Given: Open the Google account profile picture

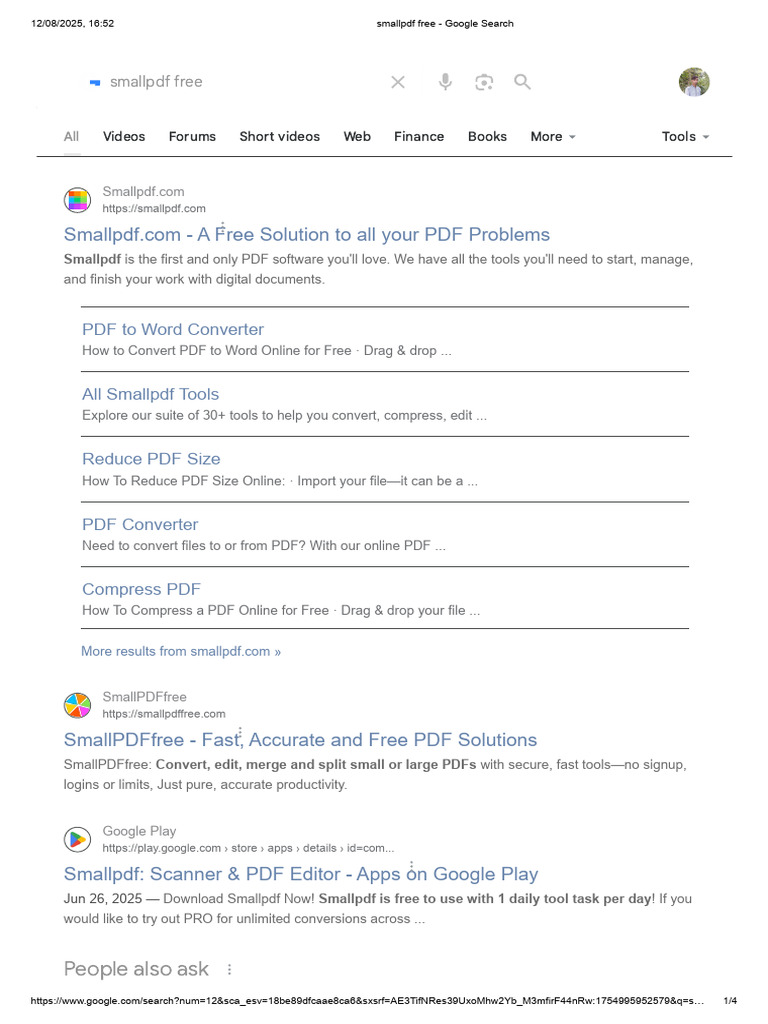Looking at the screenshot, I should pos(694,82).
